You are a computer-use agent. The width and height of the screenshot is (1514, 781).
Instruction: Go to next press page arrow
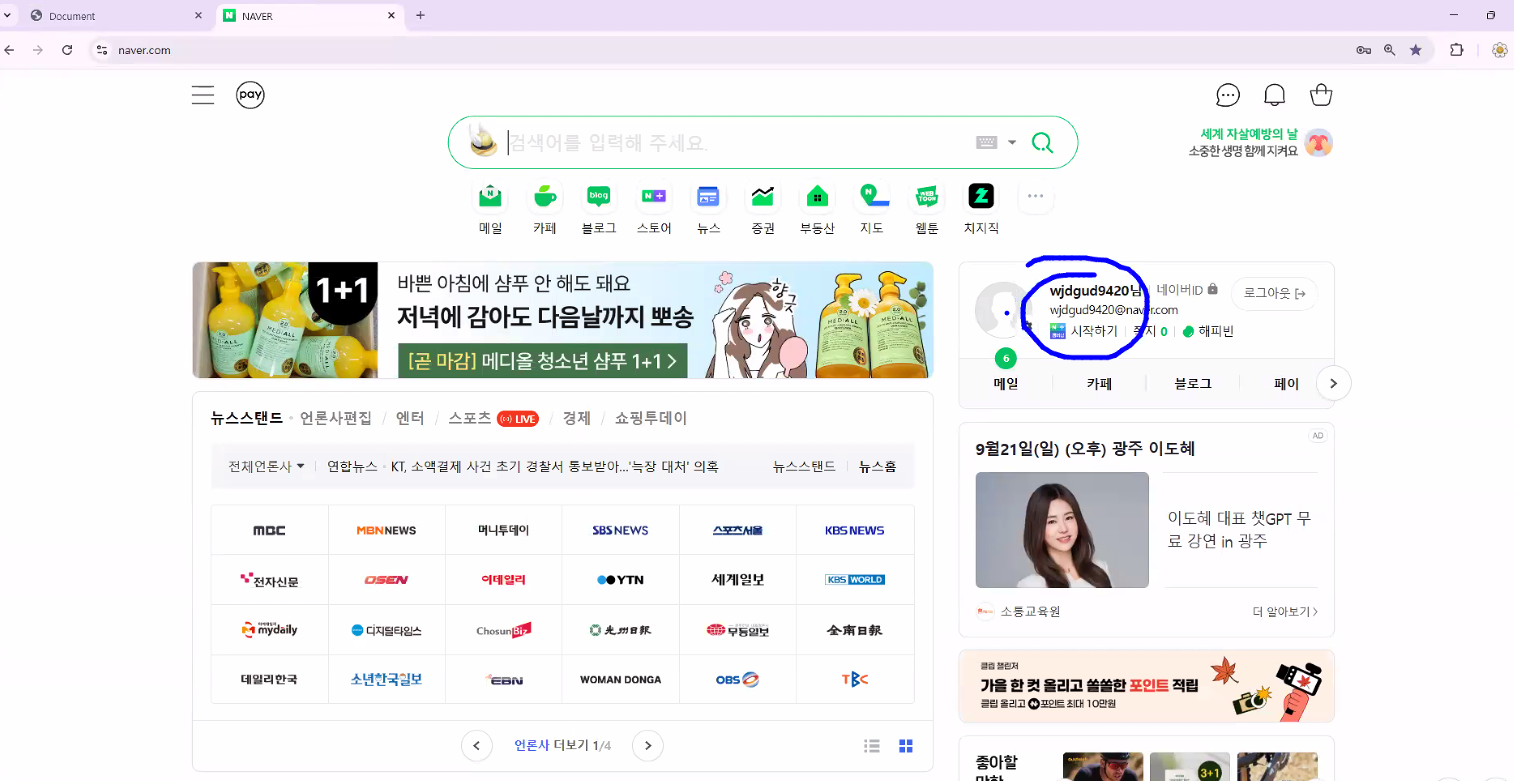coord(648,745)
